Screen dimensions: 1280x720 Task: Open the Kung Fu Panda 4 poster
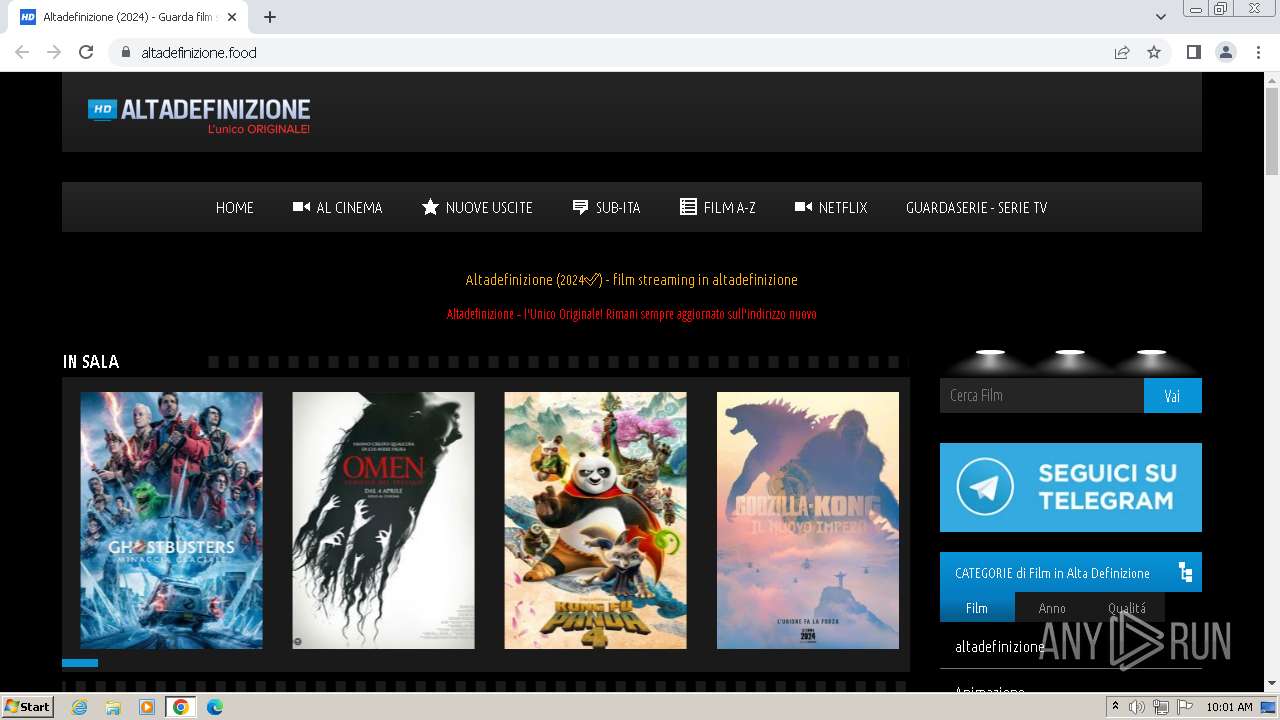pyautogui.click(x=595, y=520)
